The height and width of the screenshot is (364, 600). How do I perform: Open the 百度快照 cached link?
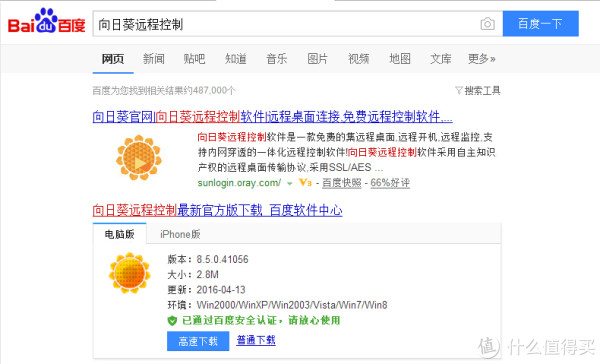[342, 183]
